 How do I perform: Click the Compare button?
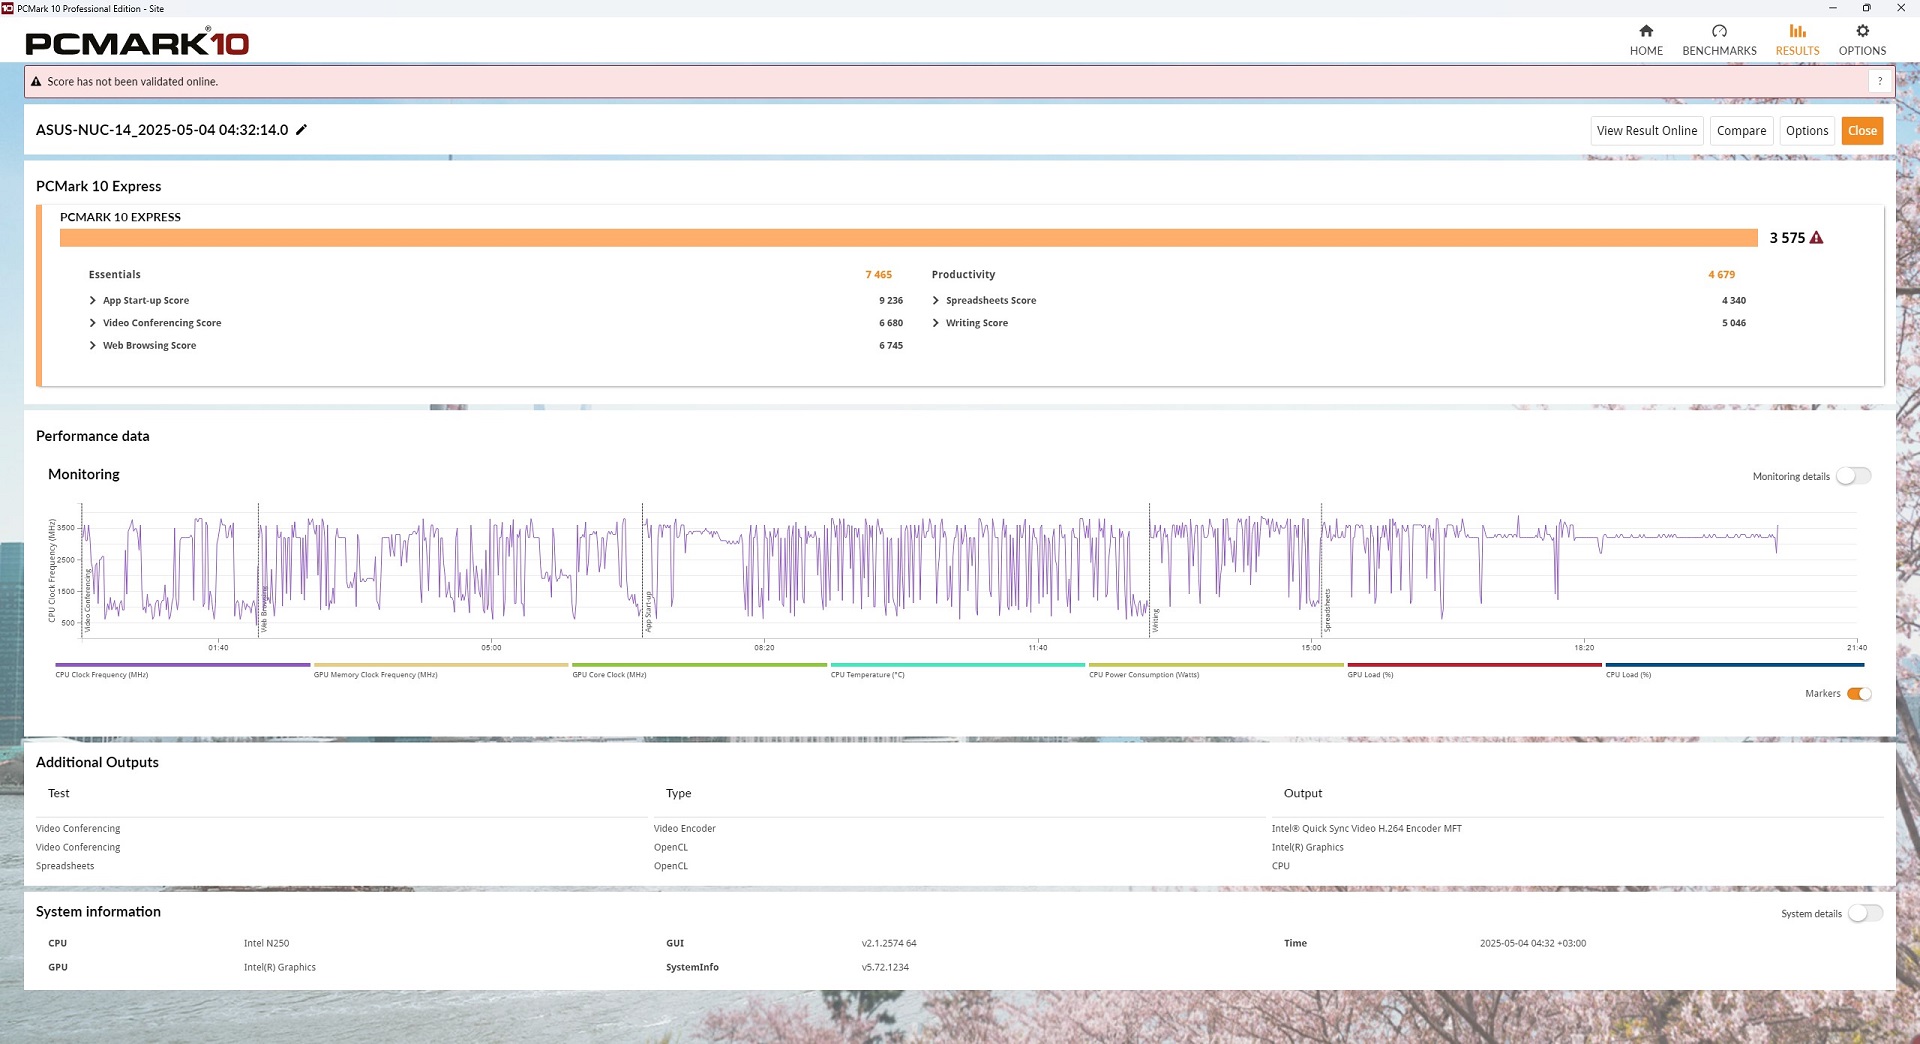tap(1741, 131)
